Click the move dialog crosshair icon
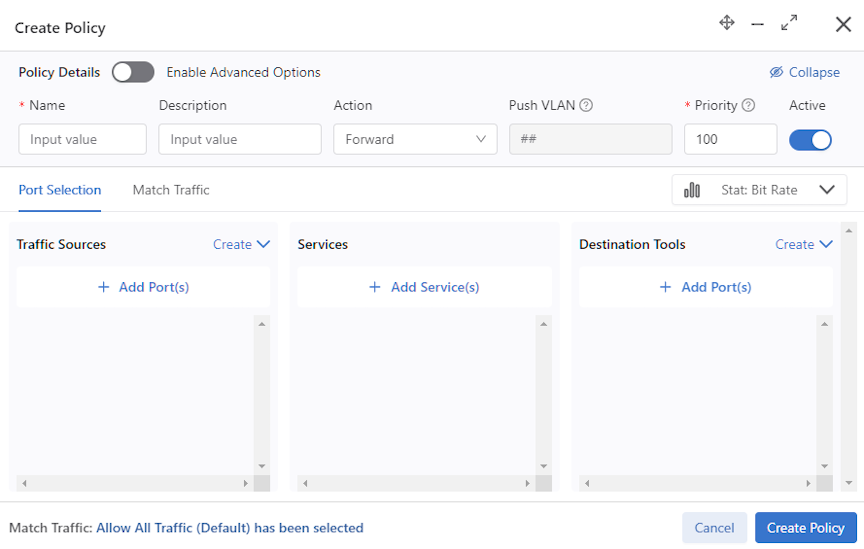This screenshot has height=549, width=864. click(727, 23)
